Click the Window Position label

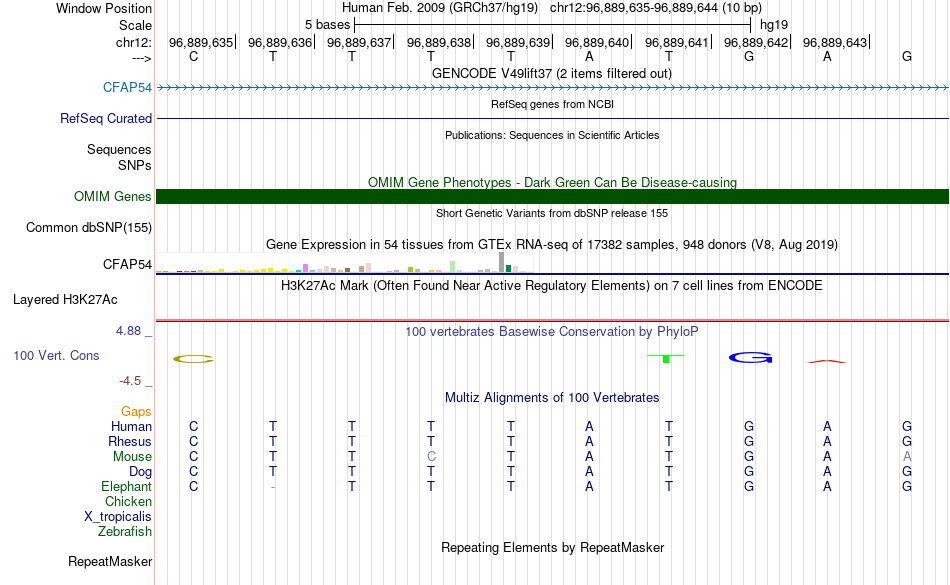point(104,8)
